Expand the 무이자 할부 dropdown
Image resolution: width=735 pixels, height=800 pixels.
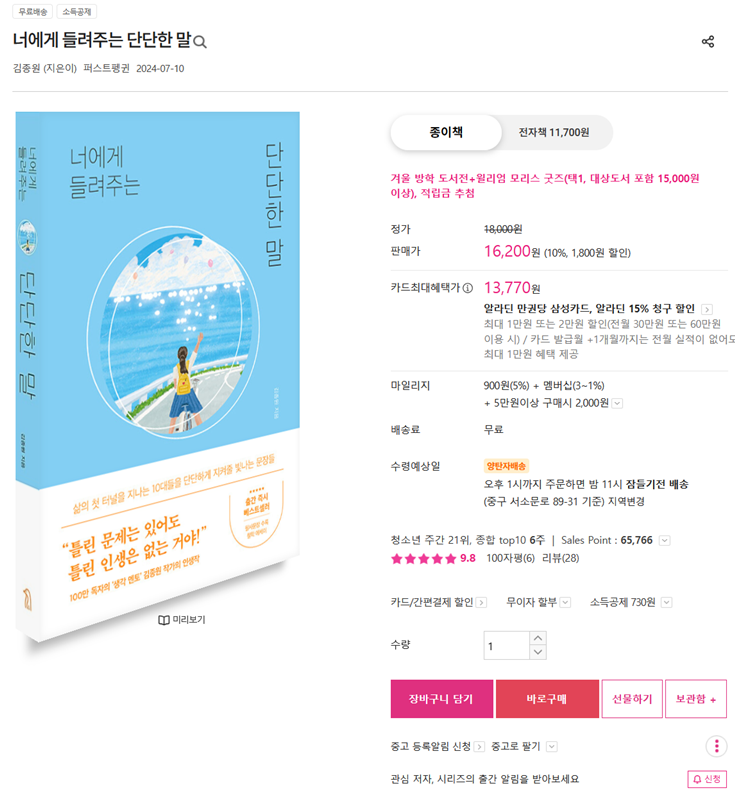[565, 603]
